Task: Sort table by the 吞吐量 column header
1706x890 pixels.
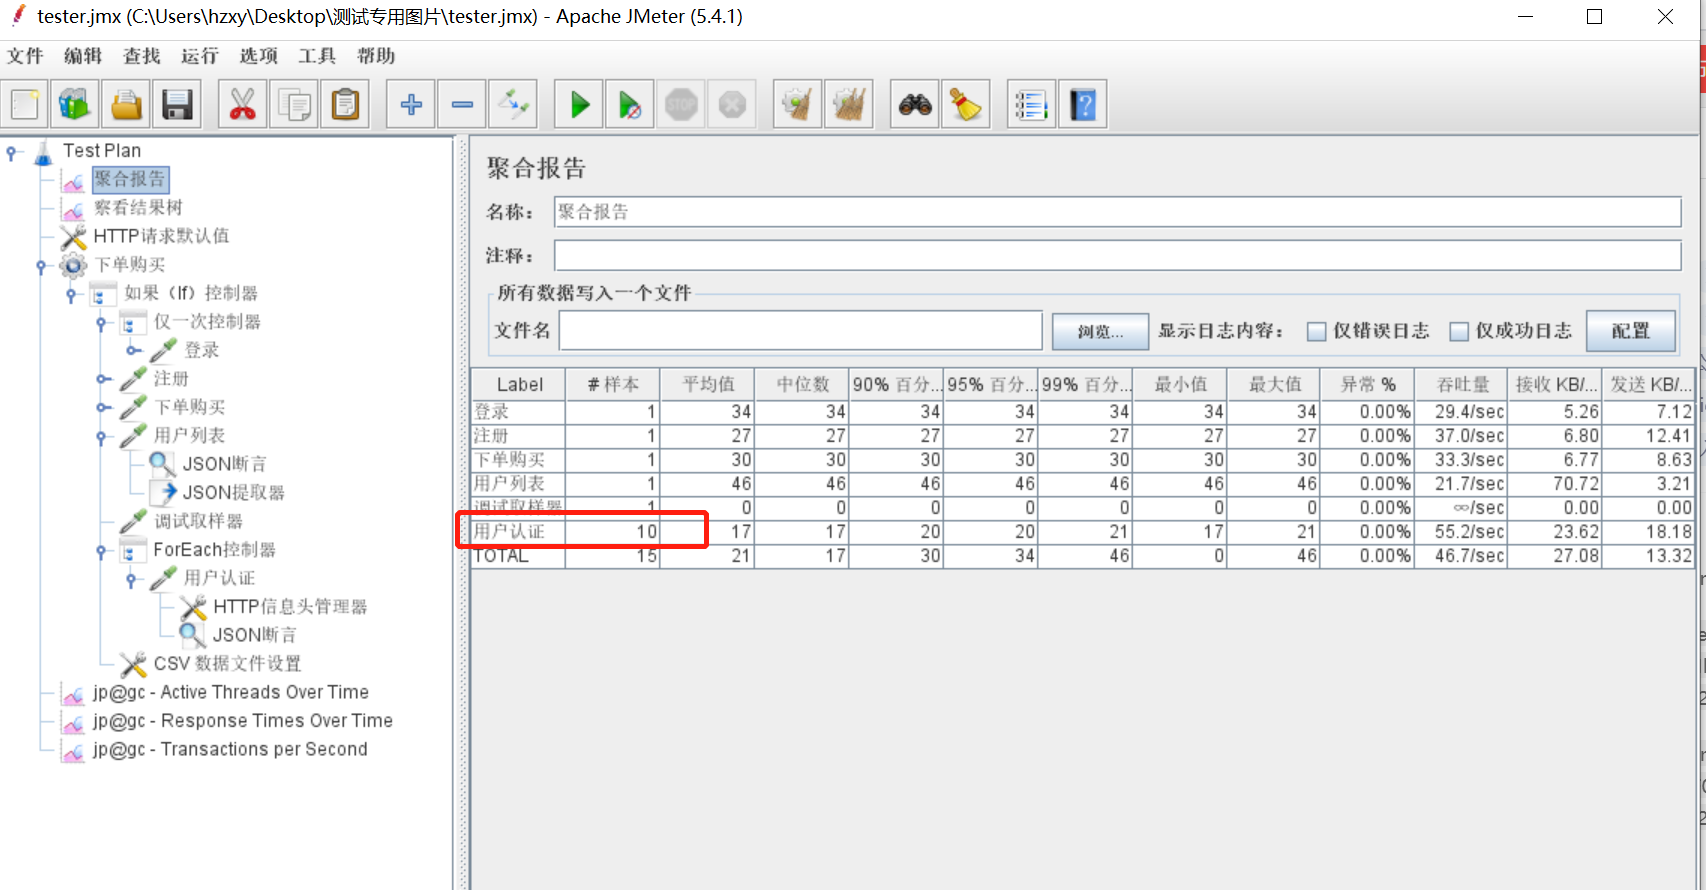Action: (x=1462, y=385)
